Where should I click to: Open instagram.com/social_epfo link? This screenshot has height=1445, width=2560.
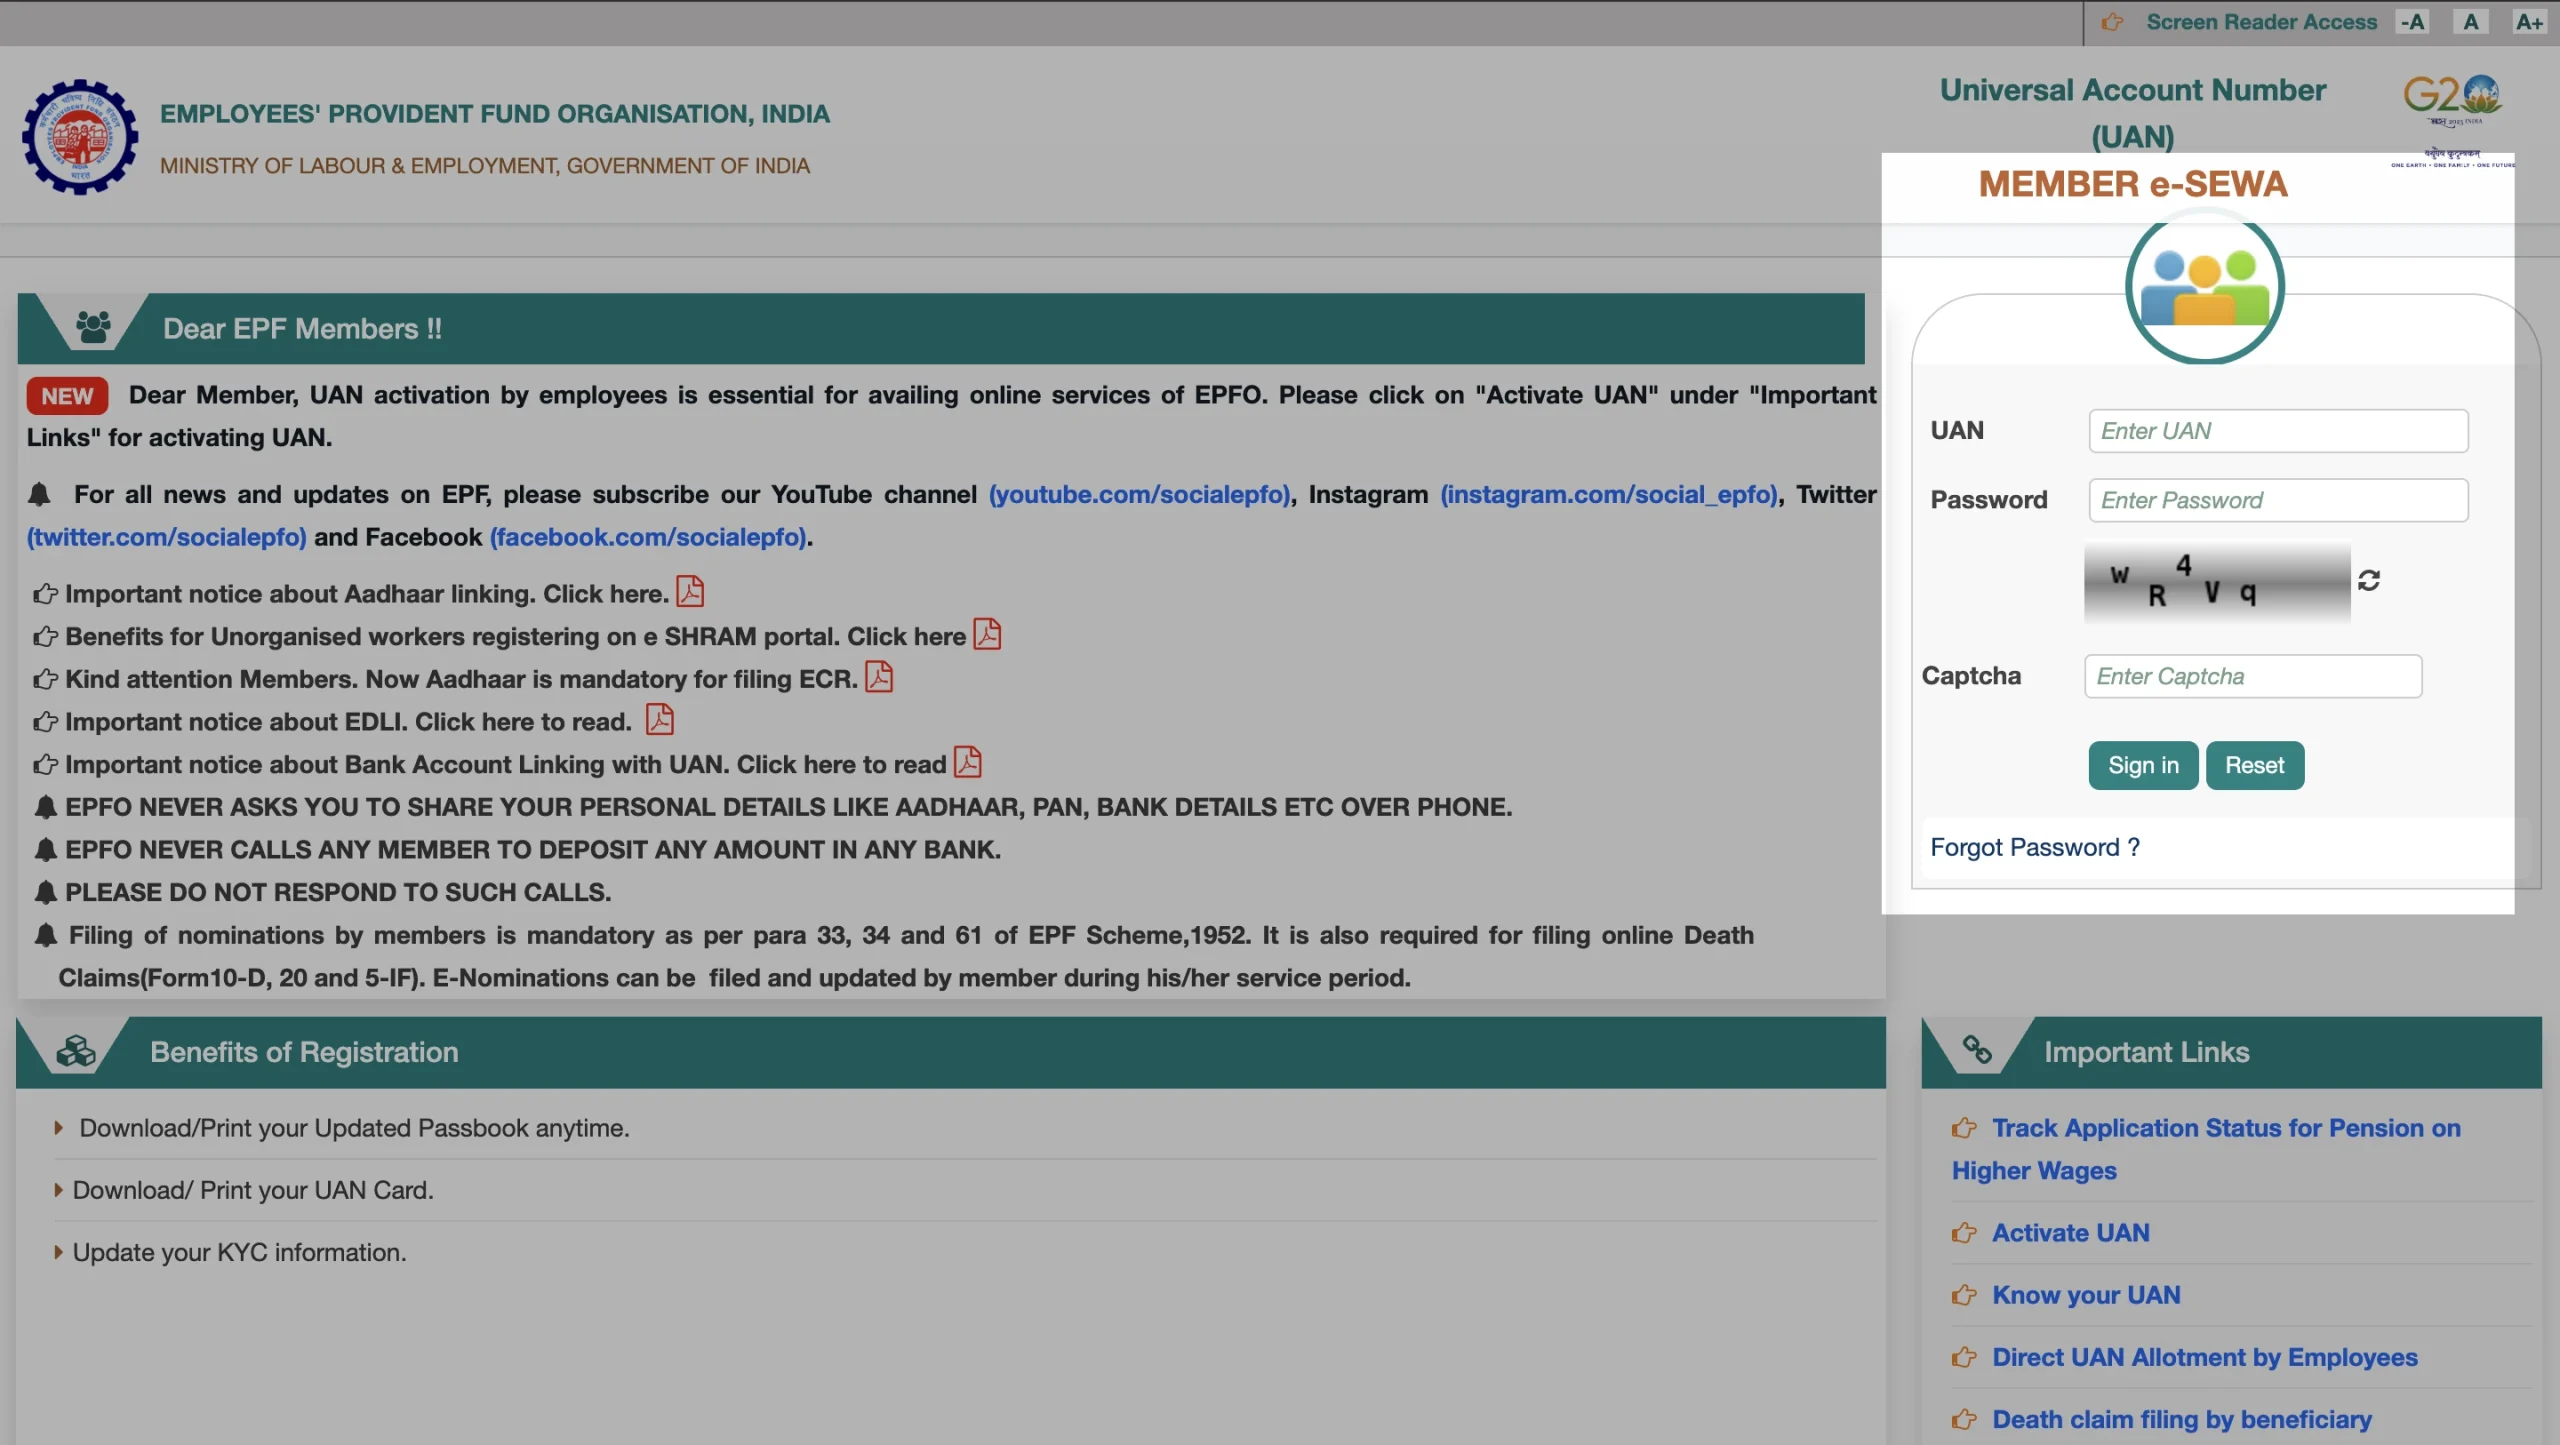pyautogui.click(x=1609, y=494)
